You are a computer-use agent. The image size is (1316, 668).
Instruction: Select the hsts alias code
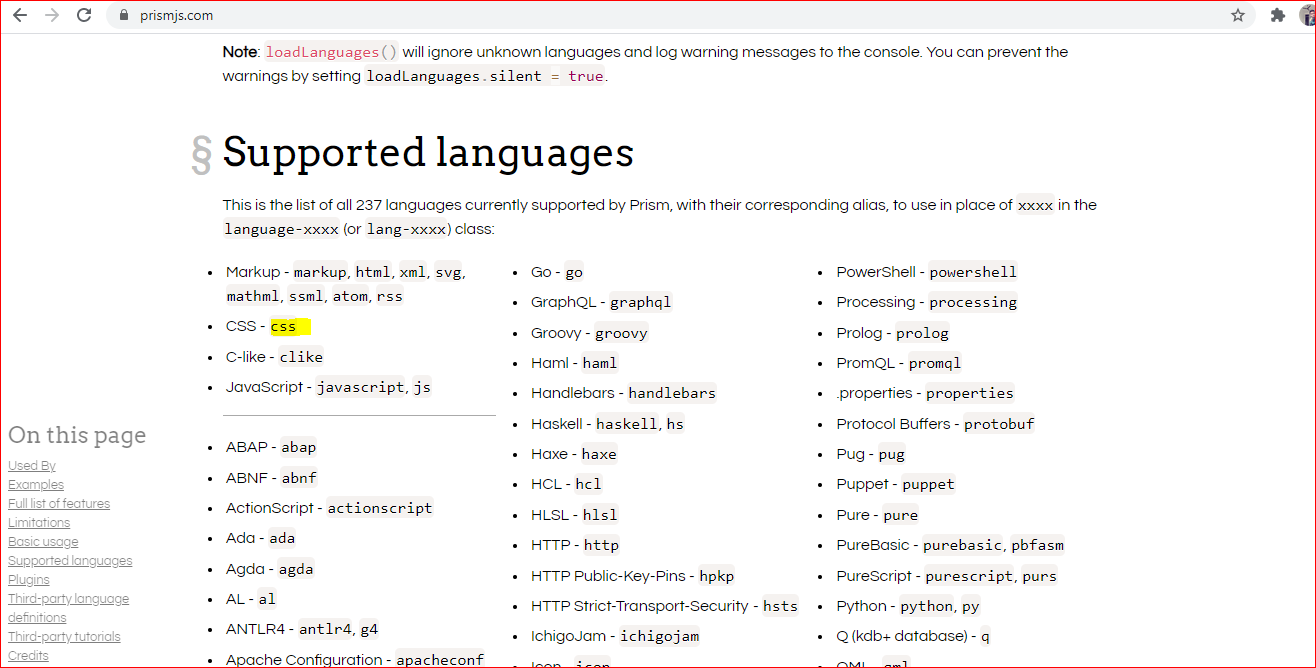(x=780, y=606)
